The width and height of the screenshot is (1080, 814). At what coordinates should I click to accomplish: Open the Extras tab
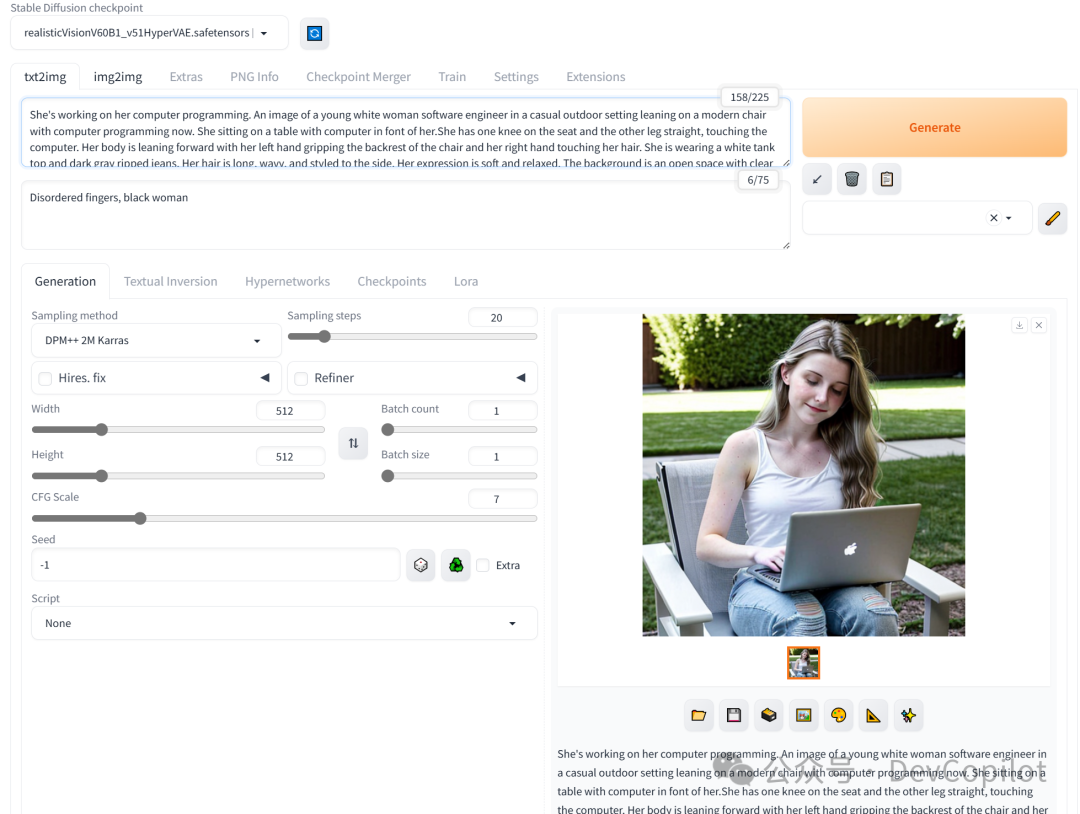186,76
